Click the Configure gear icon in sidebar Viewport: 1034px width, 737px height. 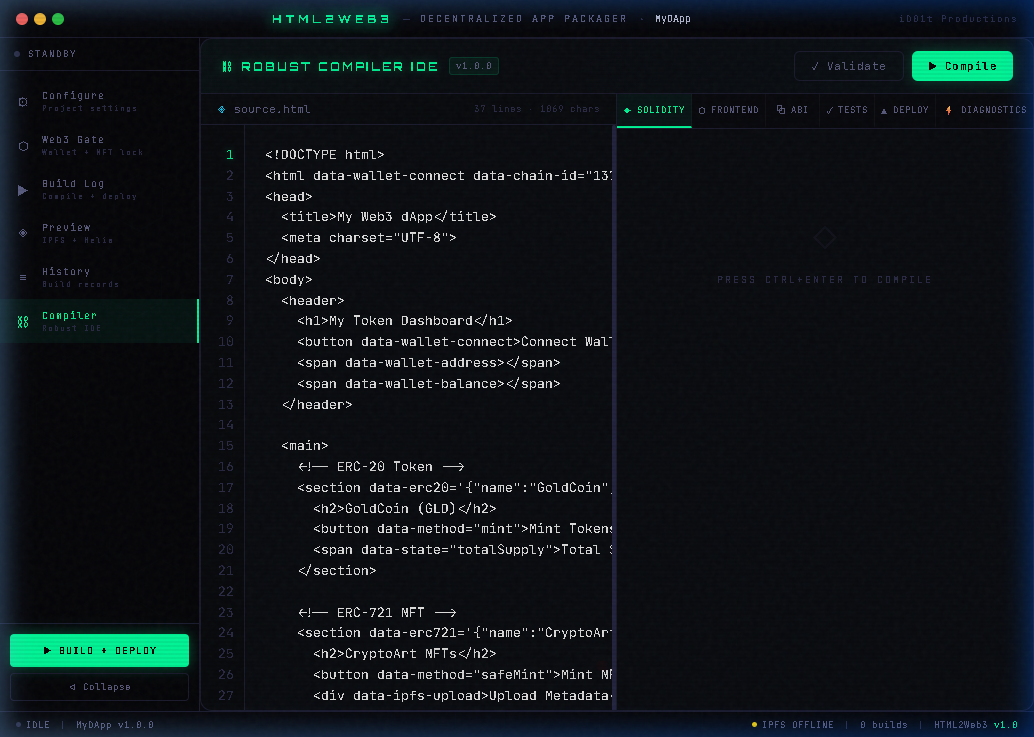pos(23,102)
